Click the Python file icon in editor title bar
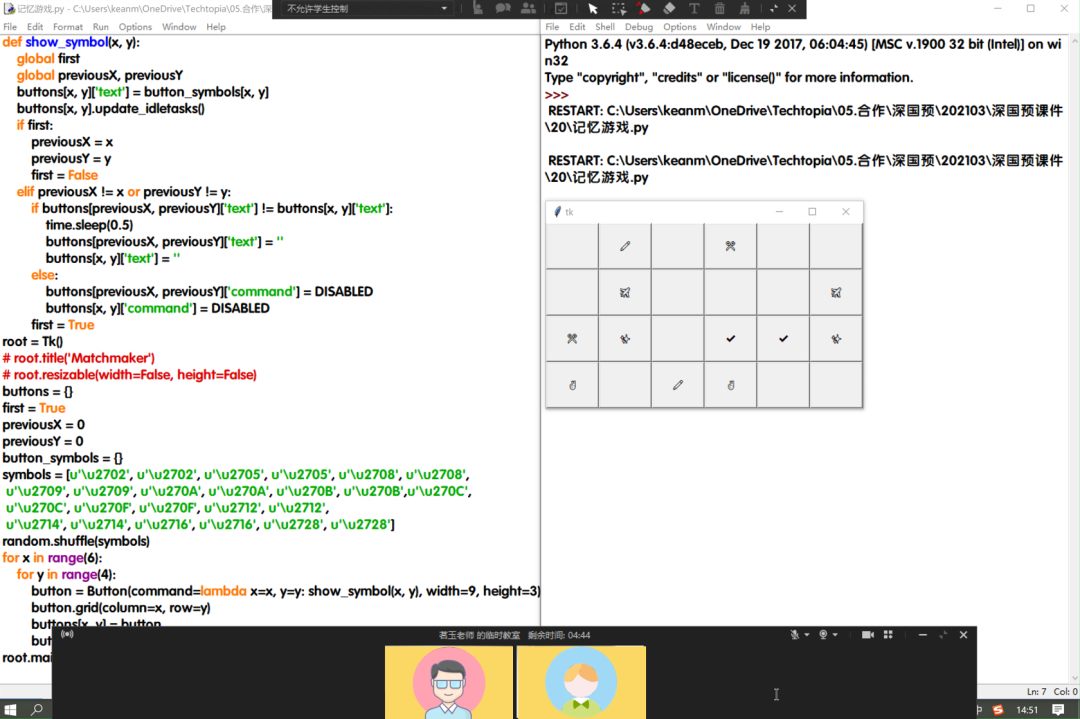Viewport: 1080px width, 719px height. (x=9, y=8)
